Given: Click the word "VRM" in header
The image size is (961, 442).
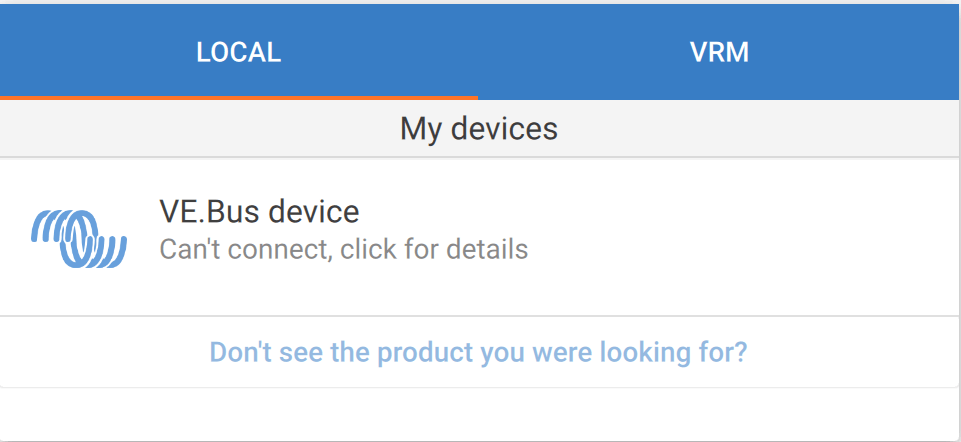Looking at the screenshot, I should (x=719, y=53).
